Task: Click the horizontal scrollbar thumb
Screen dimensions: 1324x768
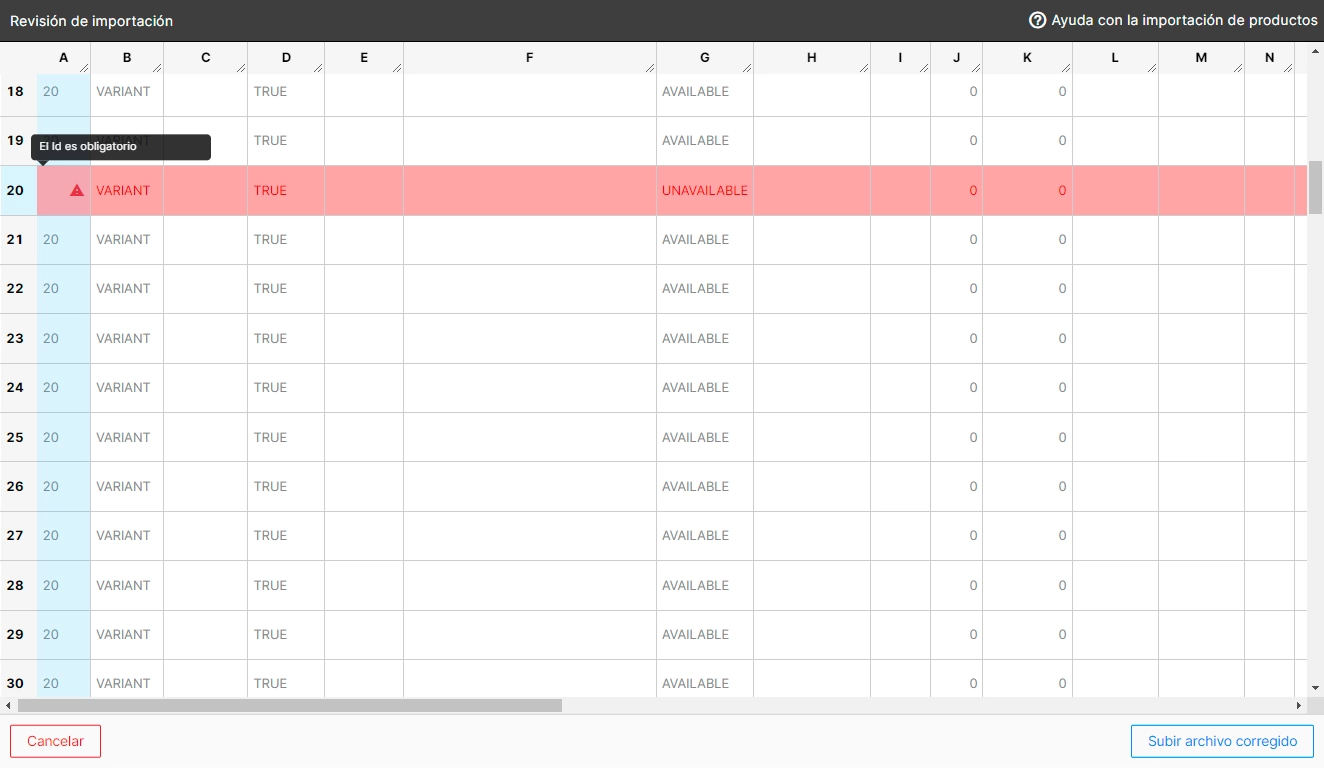Action: click(290, 706)
